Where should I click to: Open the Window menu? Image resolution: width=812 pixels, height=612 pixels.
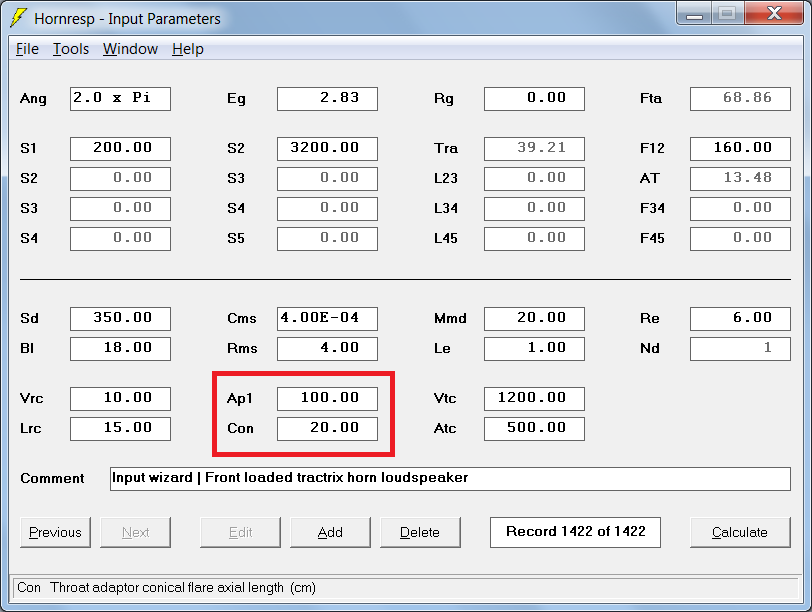coord(130,49)
